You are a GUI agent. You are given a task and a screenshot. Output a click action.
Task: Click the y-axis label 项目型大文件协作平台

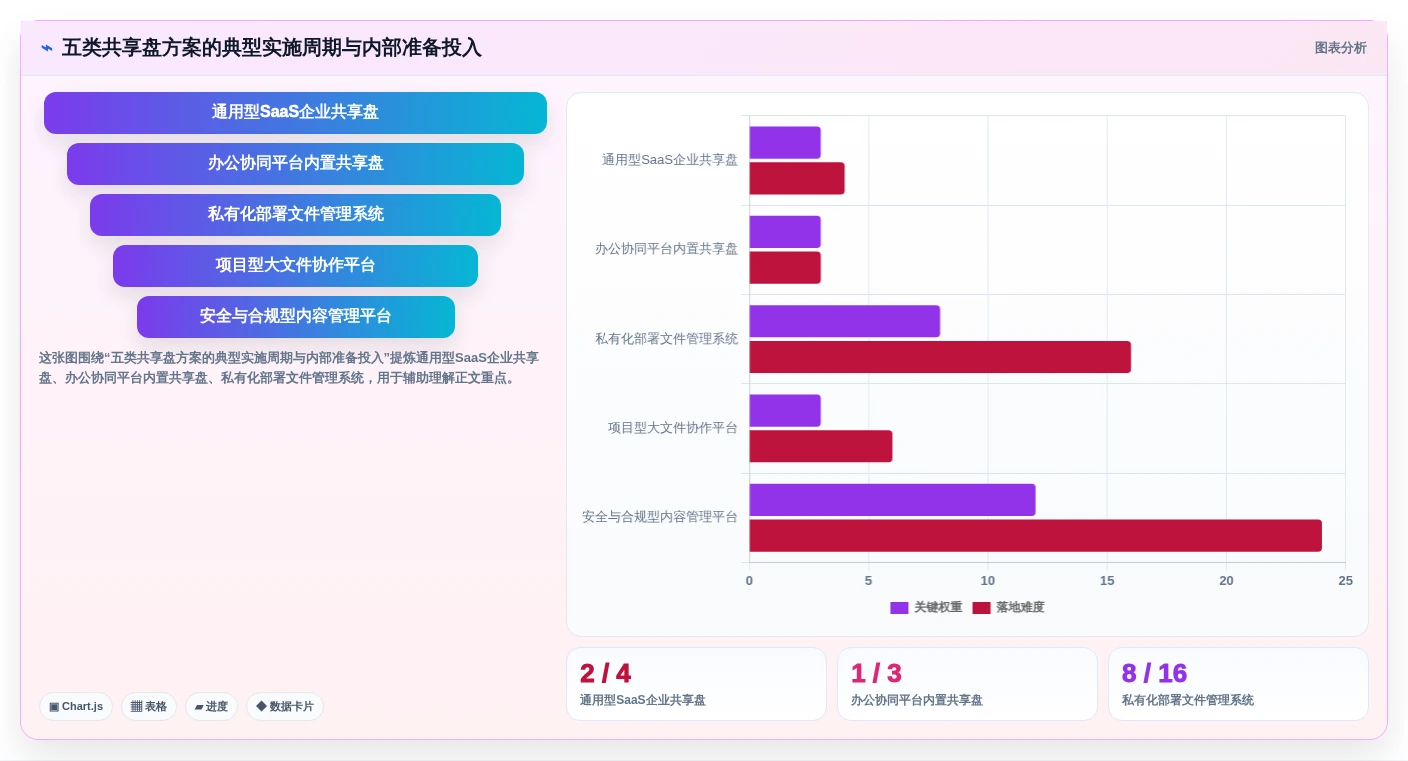(673, 428)
